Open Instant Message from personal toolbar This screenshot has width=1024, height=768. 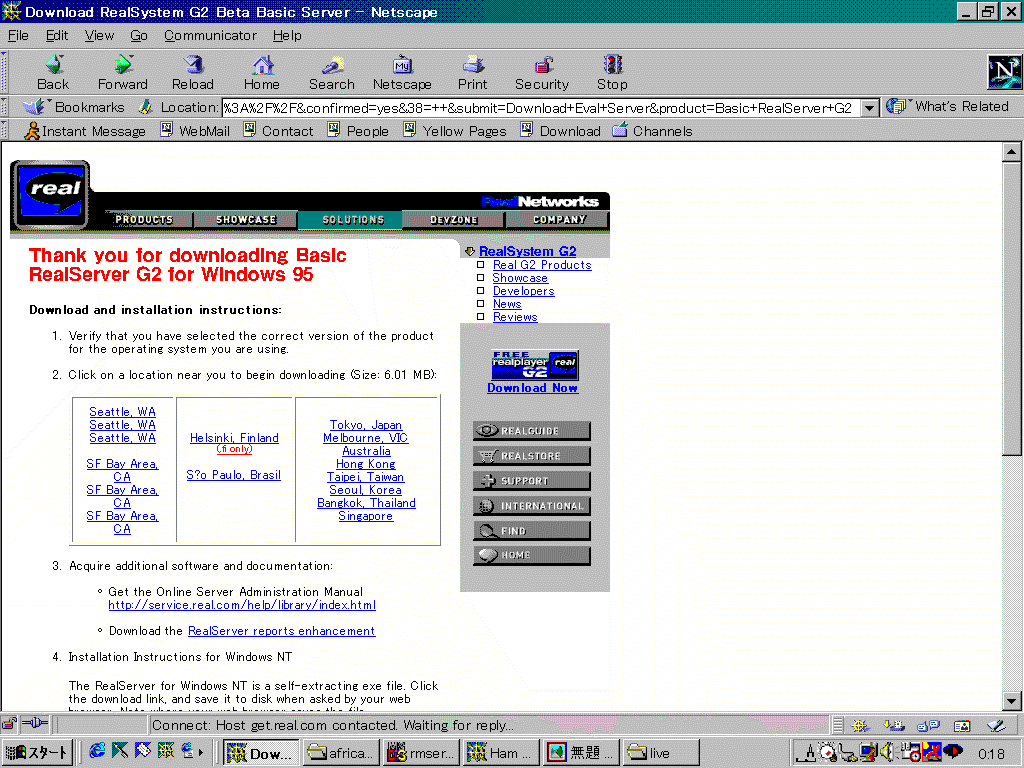85,131
